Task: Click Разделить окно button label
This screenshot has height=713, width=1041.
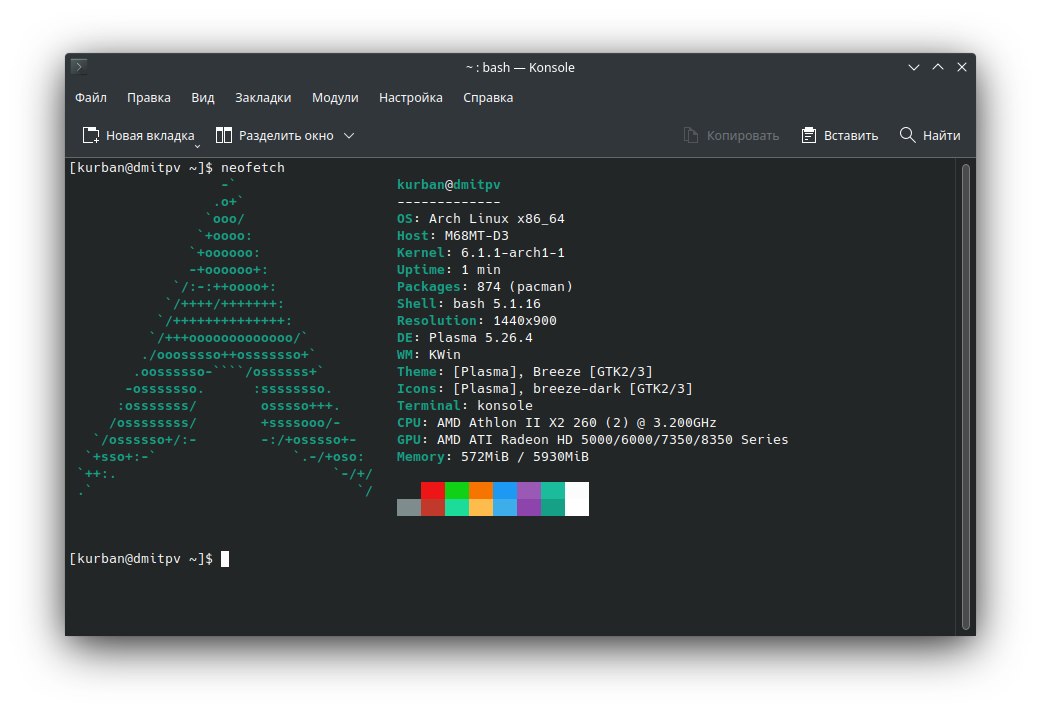Action: pyautogui.click(x=286, y=135)
